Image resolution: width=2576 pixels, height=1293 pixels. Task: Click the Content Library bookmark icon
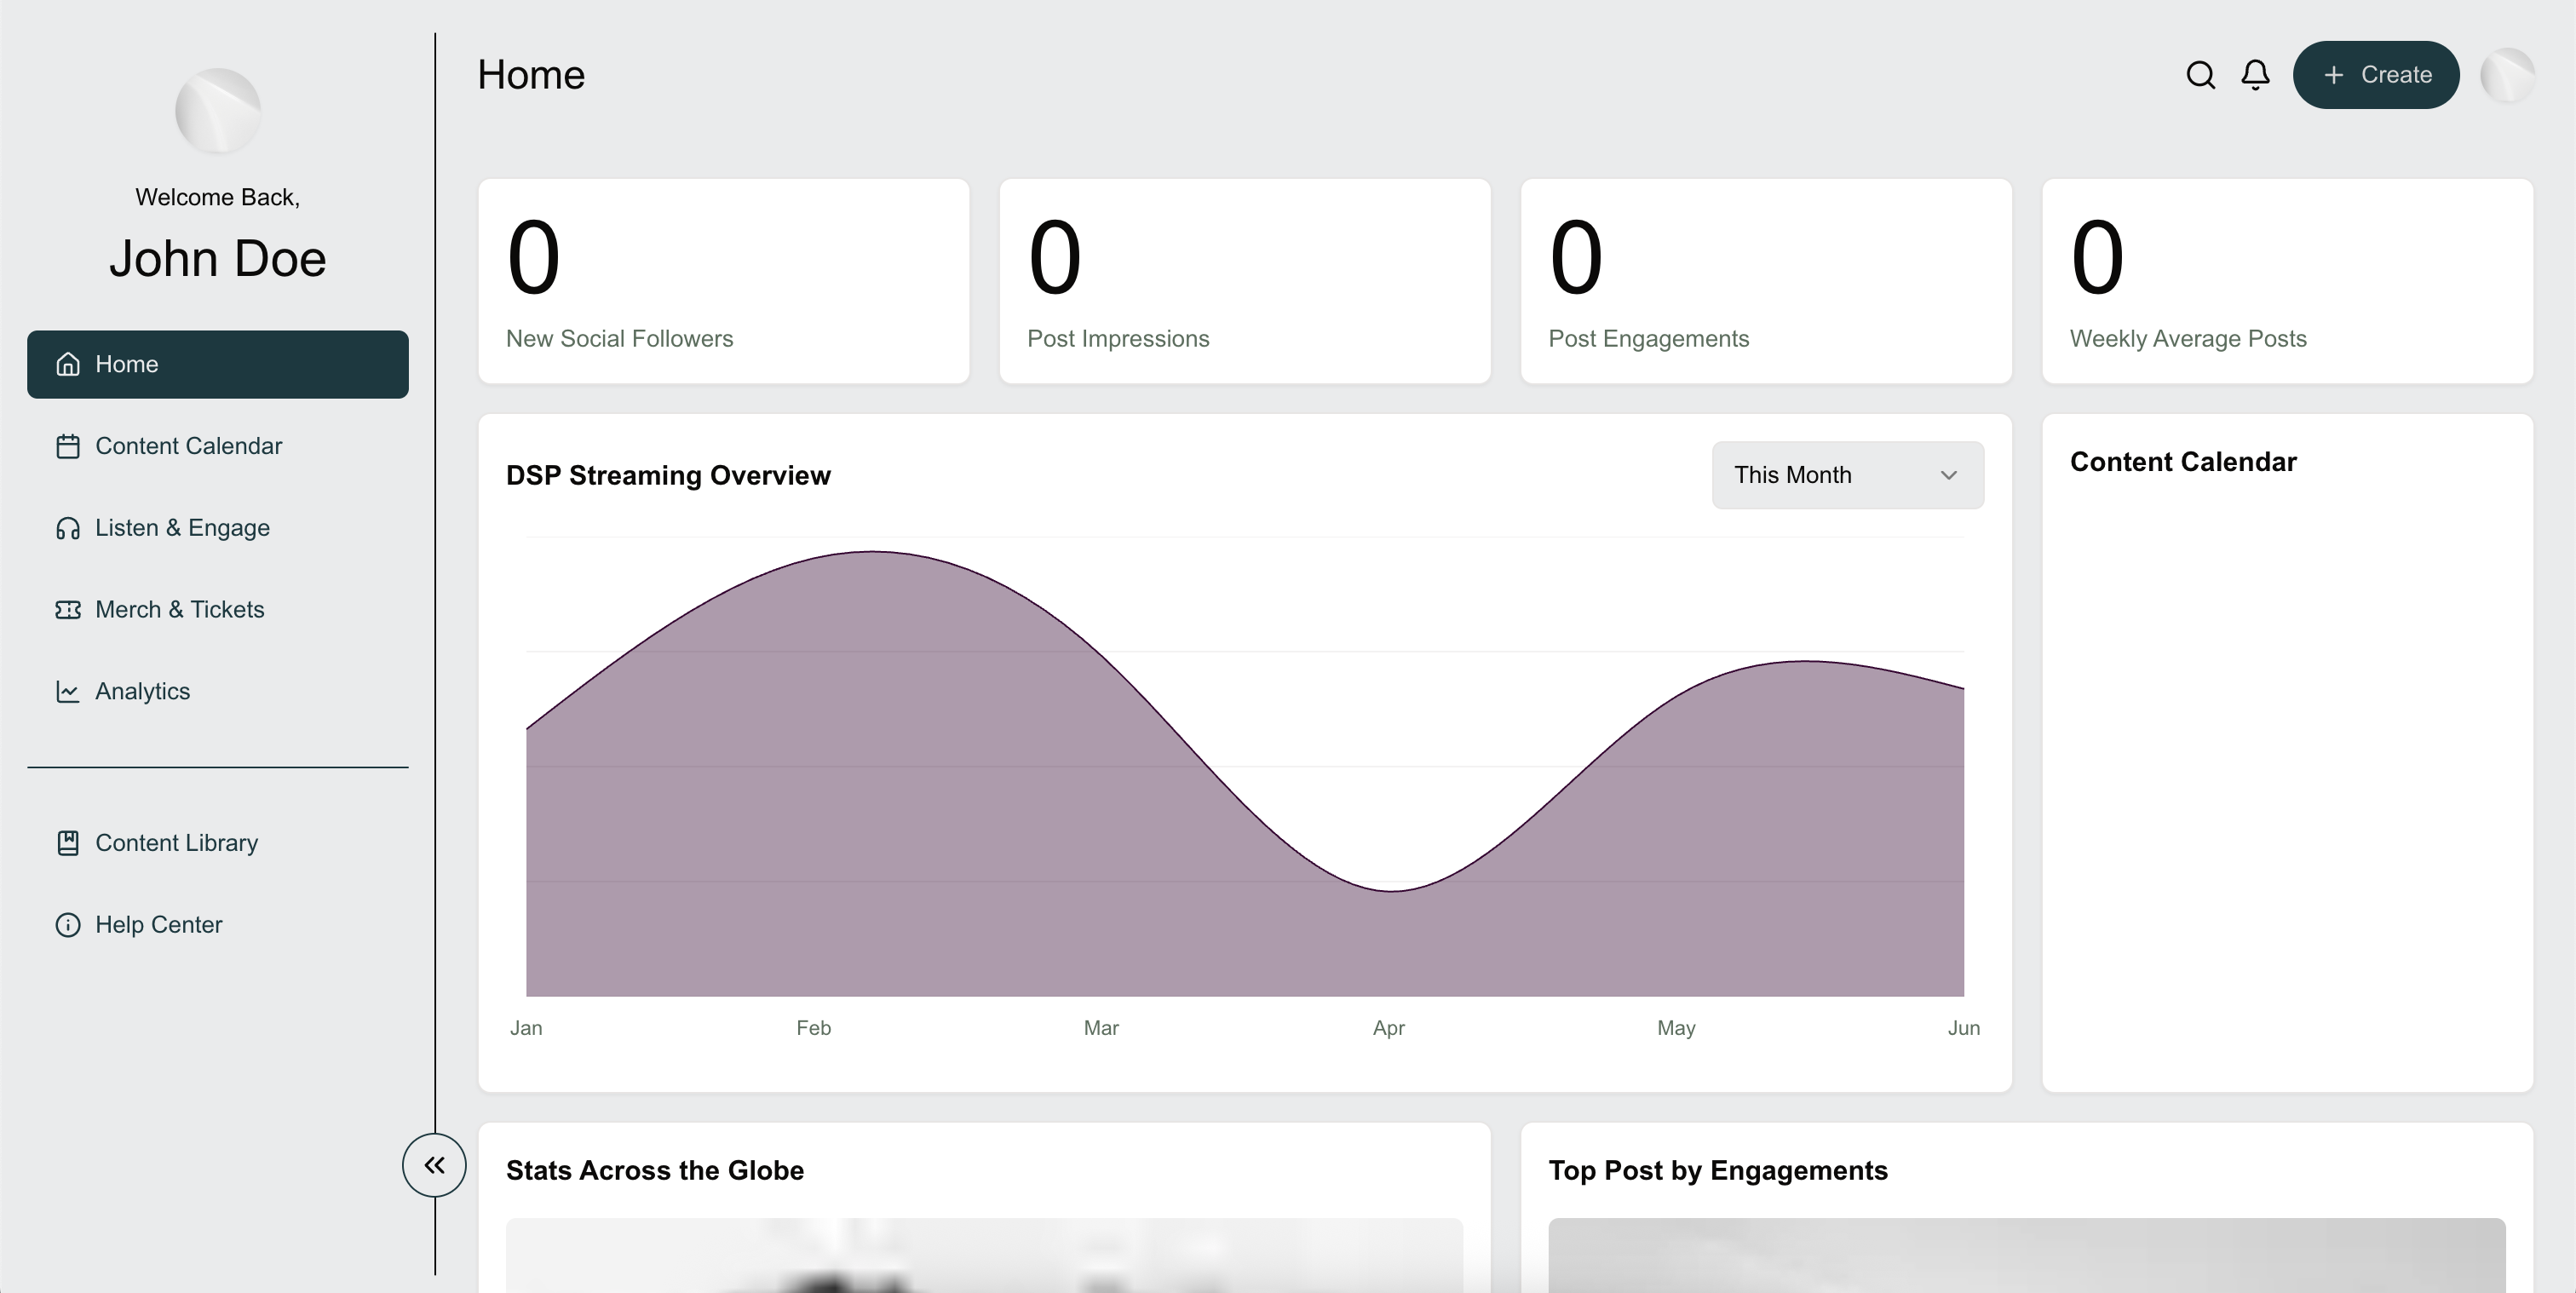68,843
